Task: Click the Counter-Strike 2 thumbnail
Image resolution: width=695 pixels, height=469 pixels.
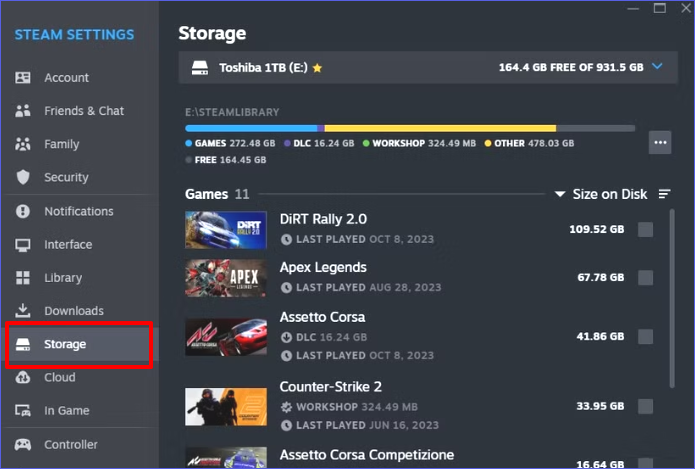Action: coord(226,406)
